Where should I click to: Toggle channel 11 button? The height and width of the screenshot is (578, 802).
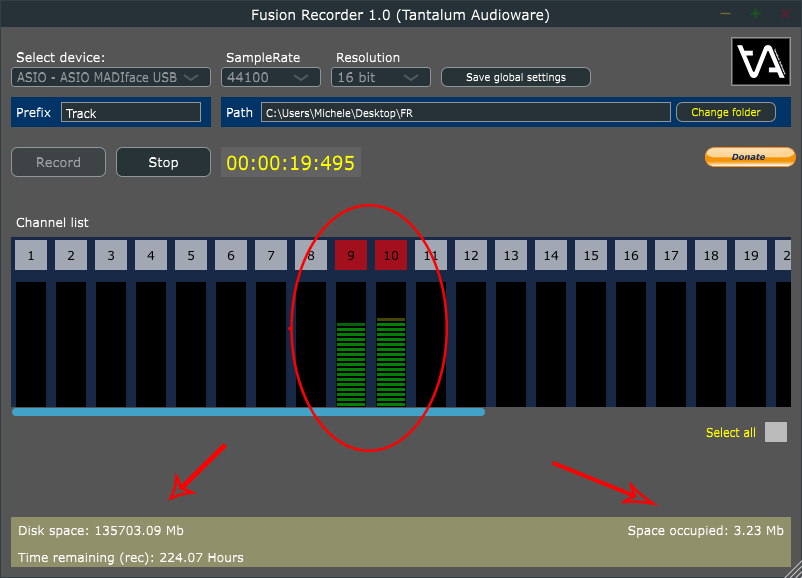click(x=431, y=255)
